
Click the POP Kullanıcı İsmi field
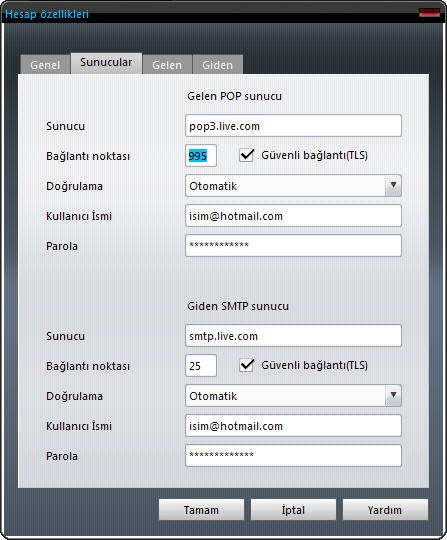(x=293, y=216)
